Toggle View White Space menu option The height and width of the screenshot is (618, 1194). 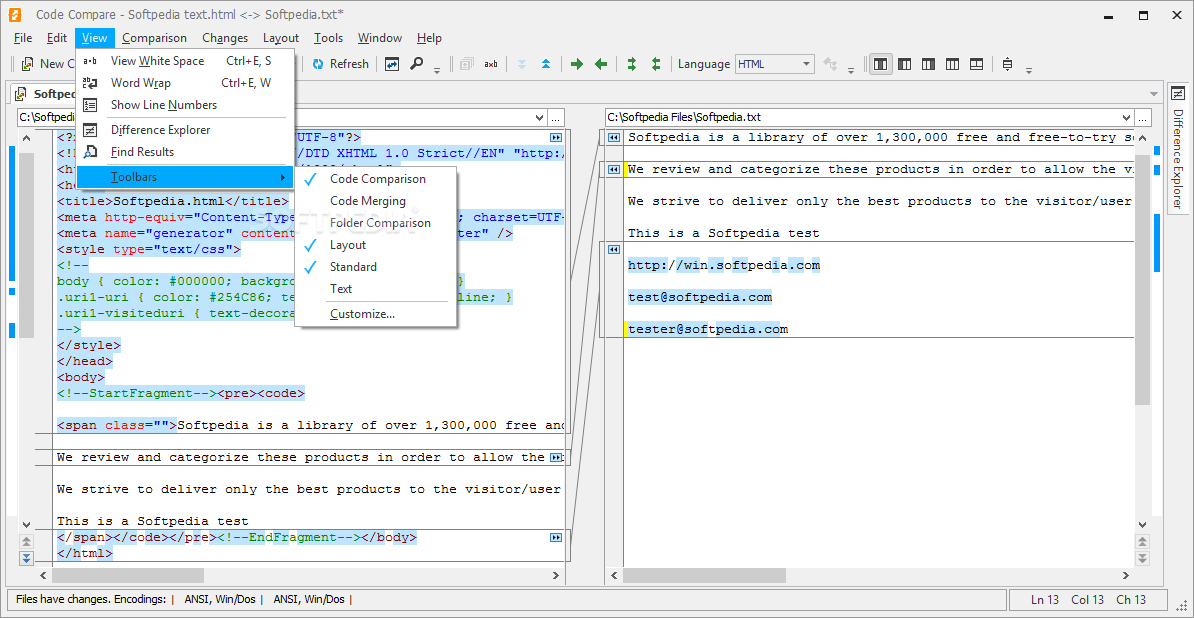tap(184, 61)
